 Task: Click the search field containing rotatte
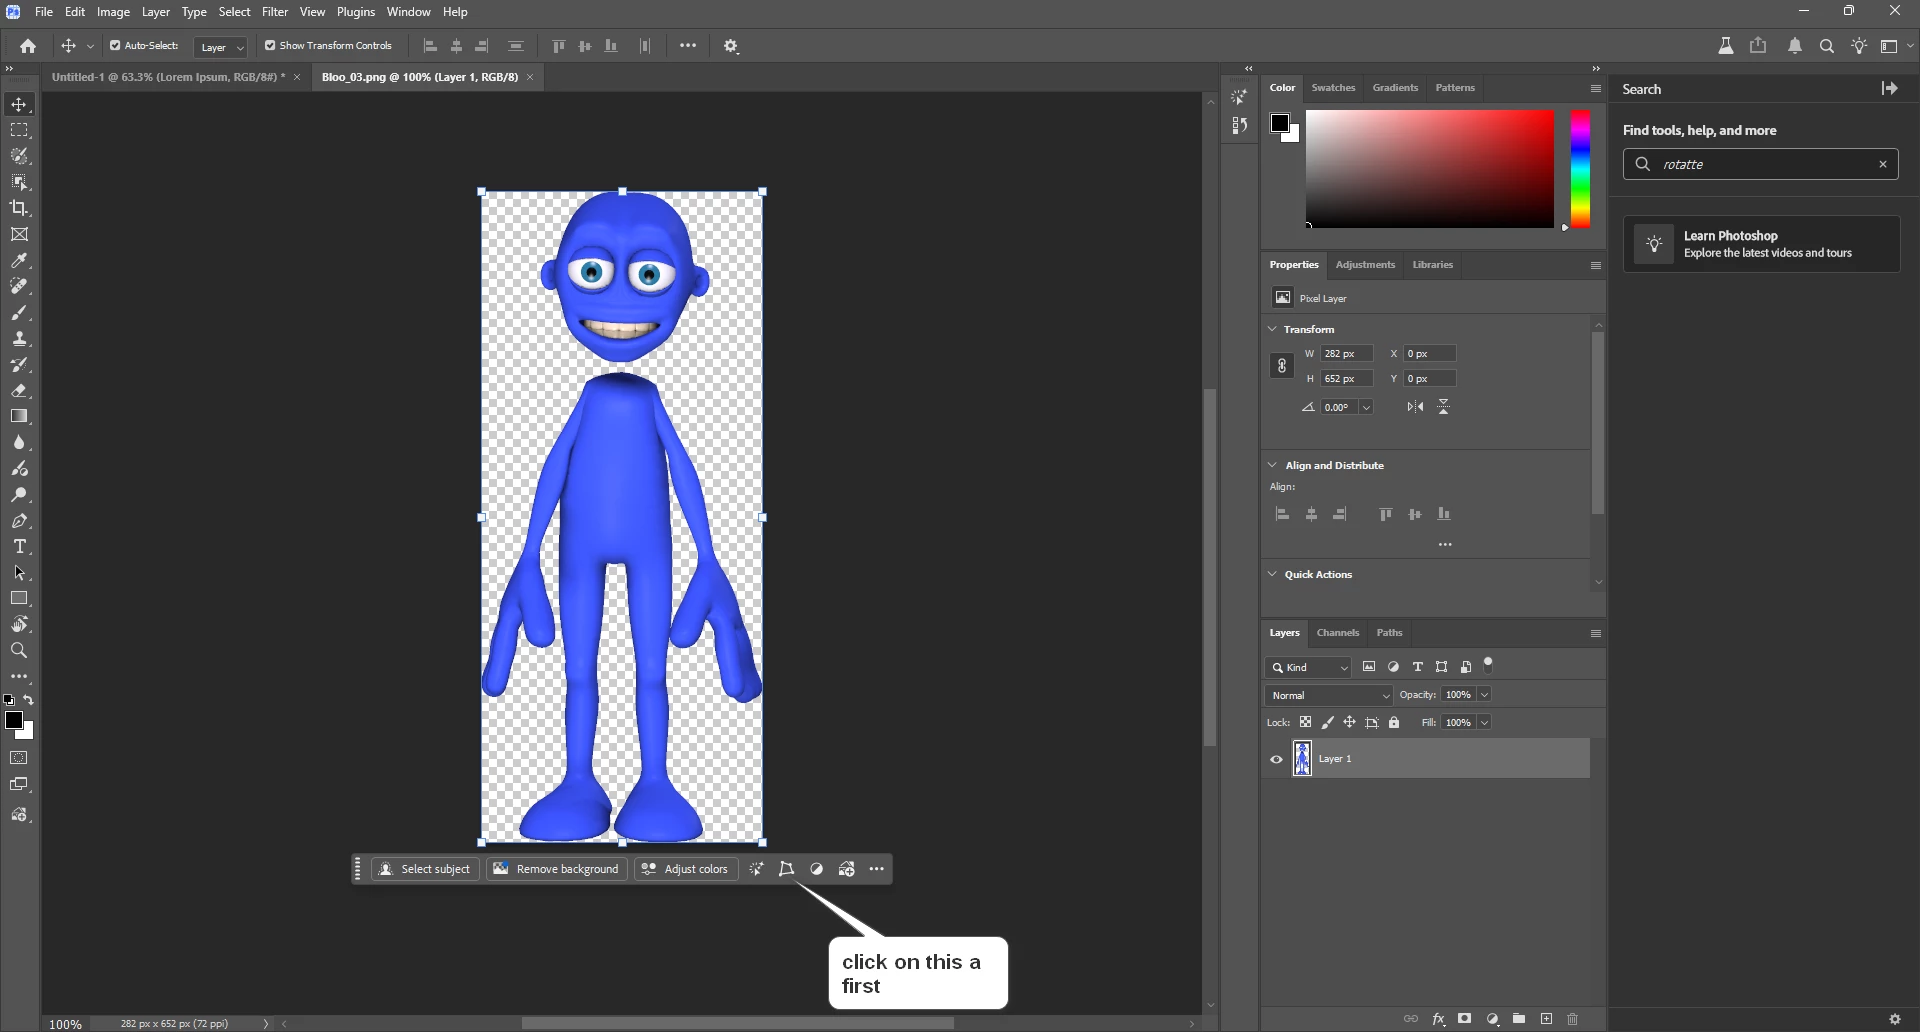1761,164
